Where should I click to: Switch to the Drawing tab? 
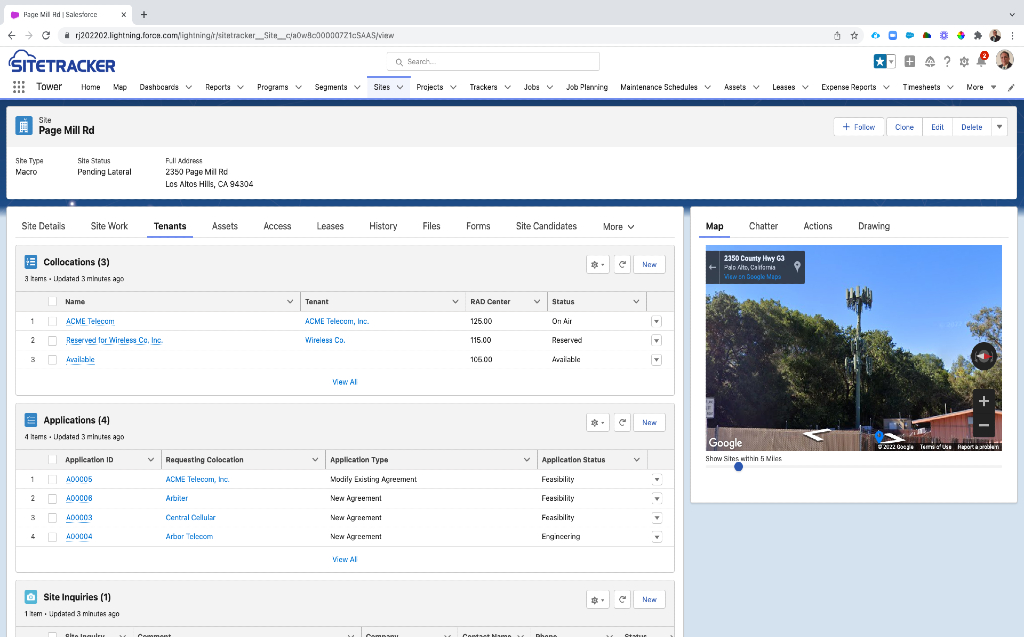pyautogui.click(x=874, y=226)
